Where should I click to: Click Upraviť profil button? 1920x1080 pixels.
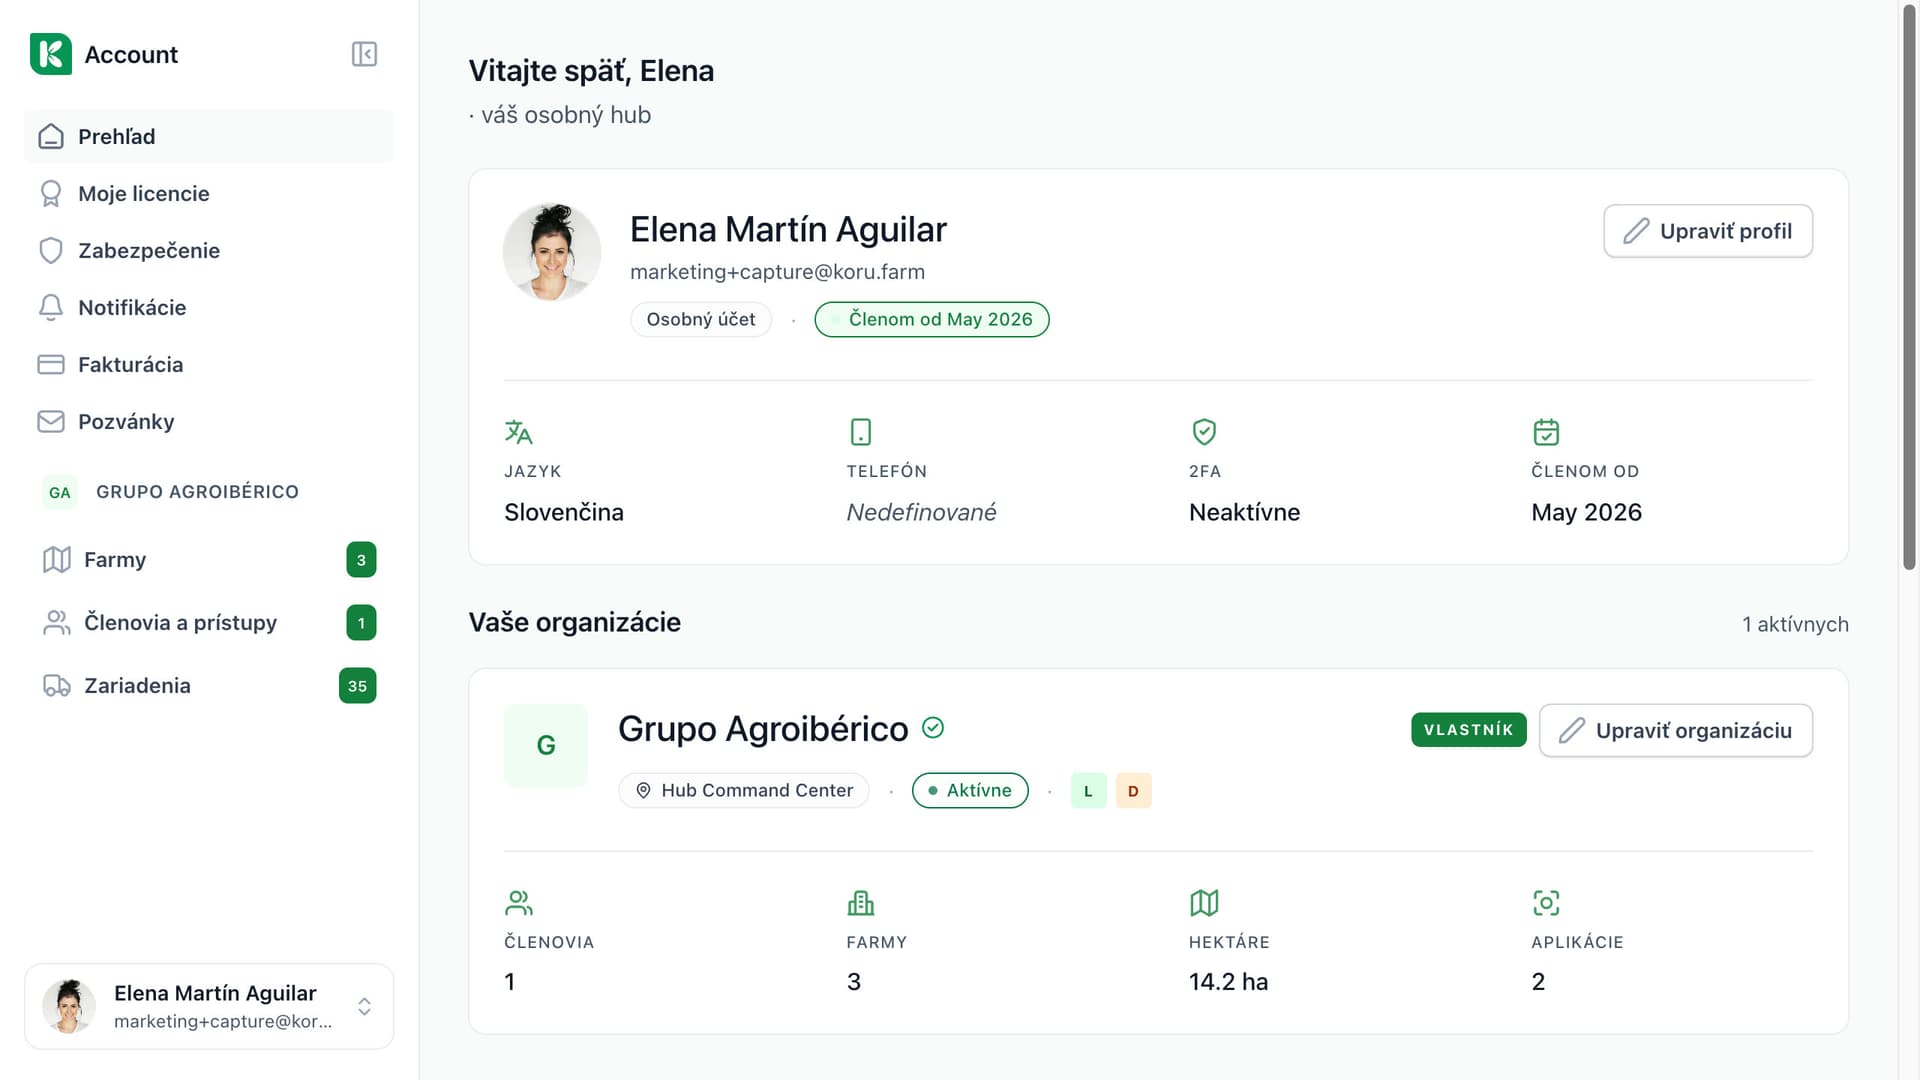click(x=1708, y=231)
